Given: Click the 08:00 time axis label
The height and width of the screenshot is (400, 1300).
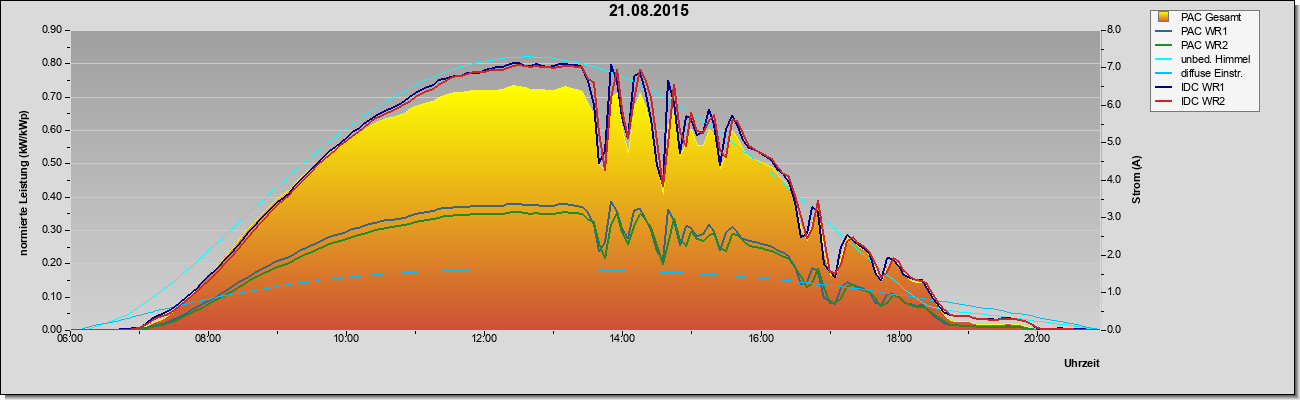Looking at the screenshot, I should [208, 340].
